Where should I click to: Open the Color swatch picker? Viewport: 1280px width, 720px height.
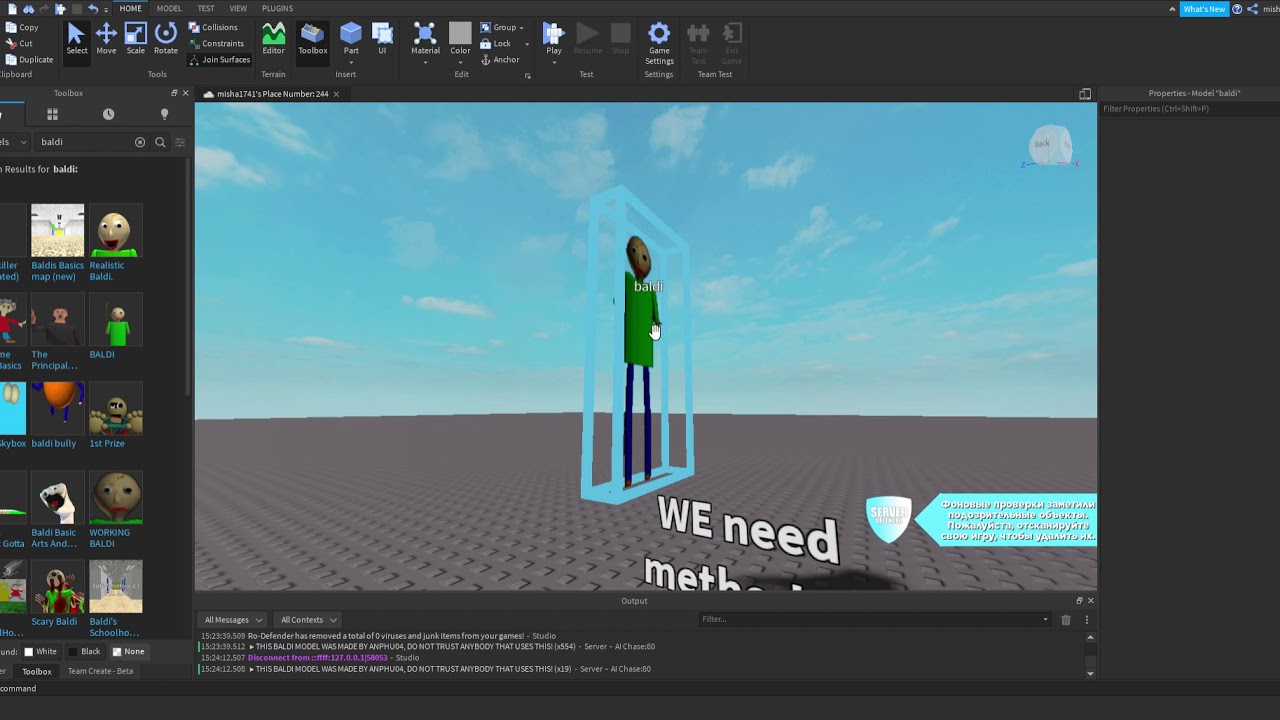tap(460, 34)
